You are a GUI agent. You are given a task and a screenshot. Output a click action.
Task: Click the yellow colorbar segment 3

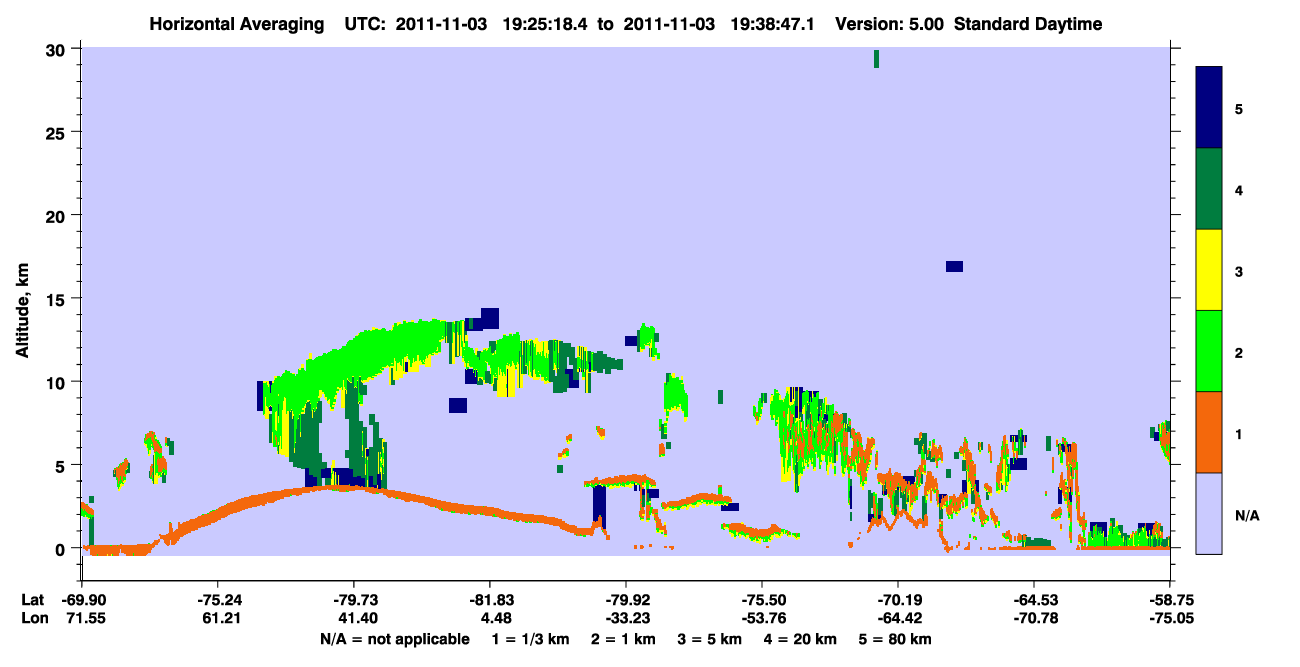pyautogui.click(x=1209, y=270)
